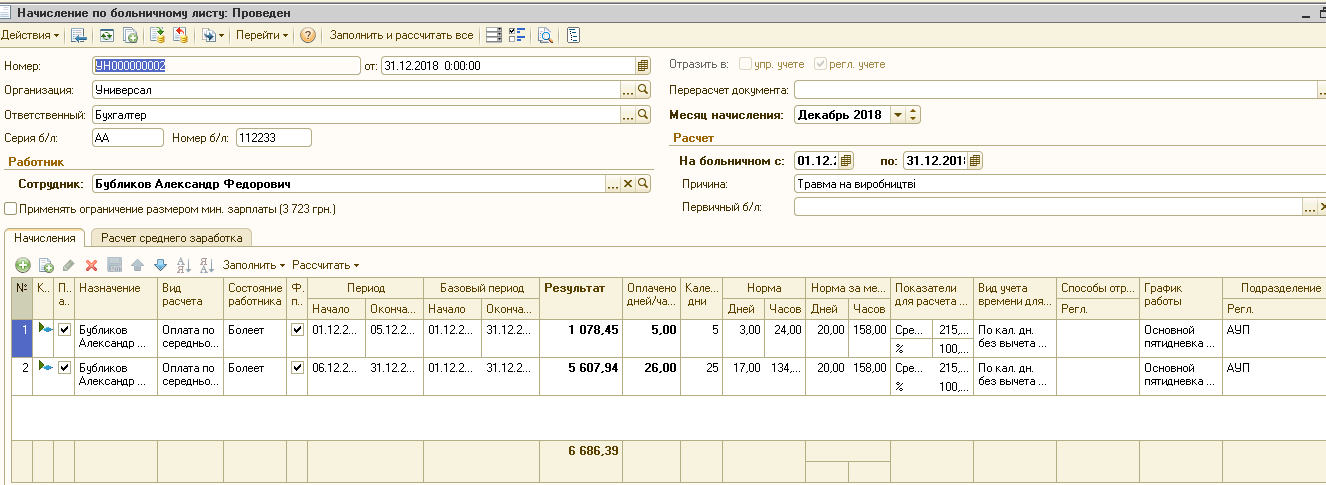Move row up with the up arrow

tap(138, 265)
